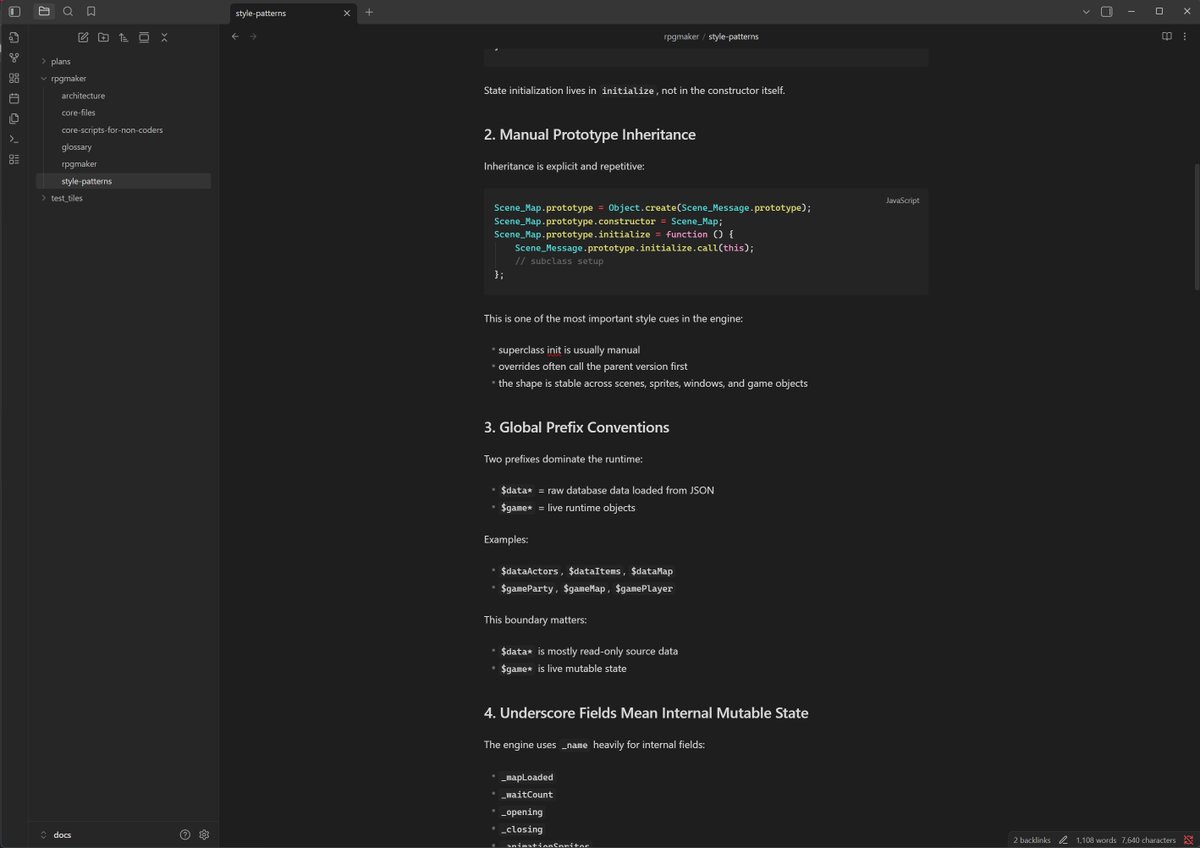Toggle the left sidebar collapse icon
This screenshot has height=848, width=1200.
(x=14, y=12)
